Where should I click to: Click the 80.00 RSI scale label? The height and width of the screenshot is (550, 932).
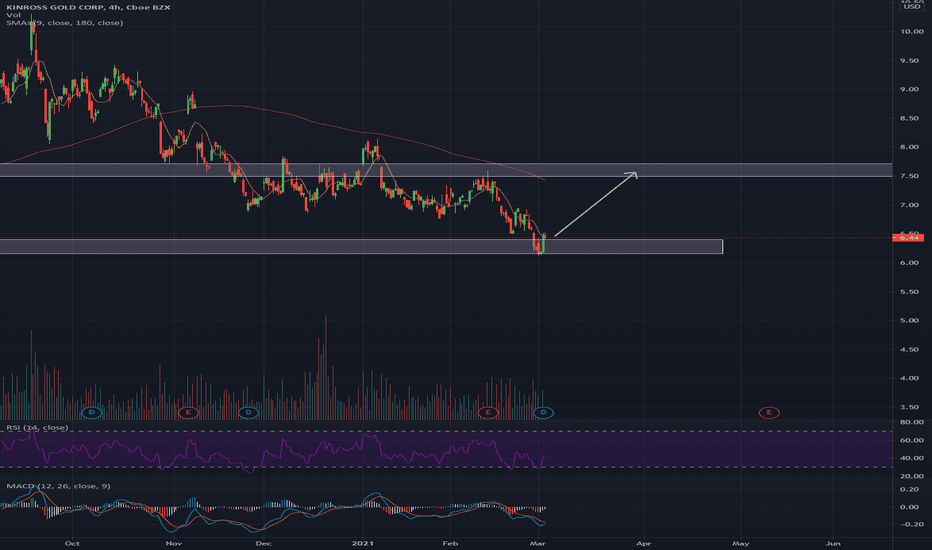coord(911,422)
